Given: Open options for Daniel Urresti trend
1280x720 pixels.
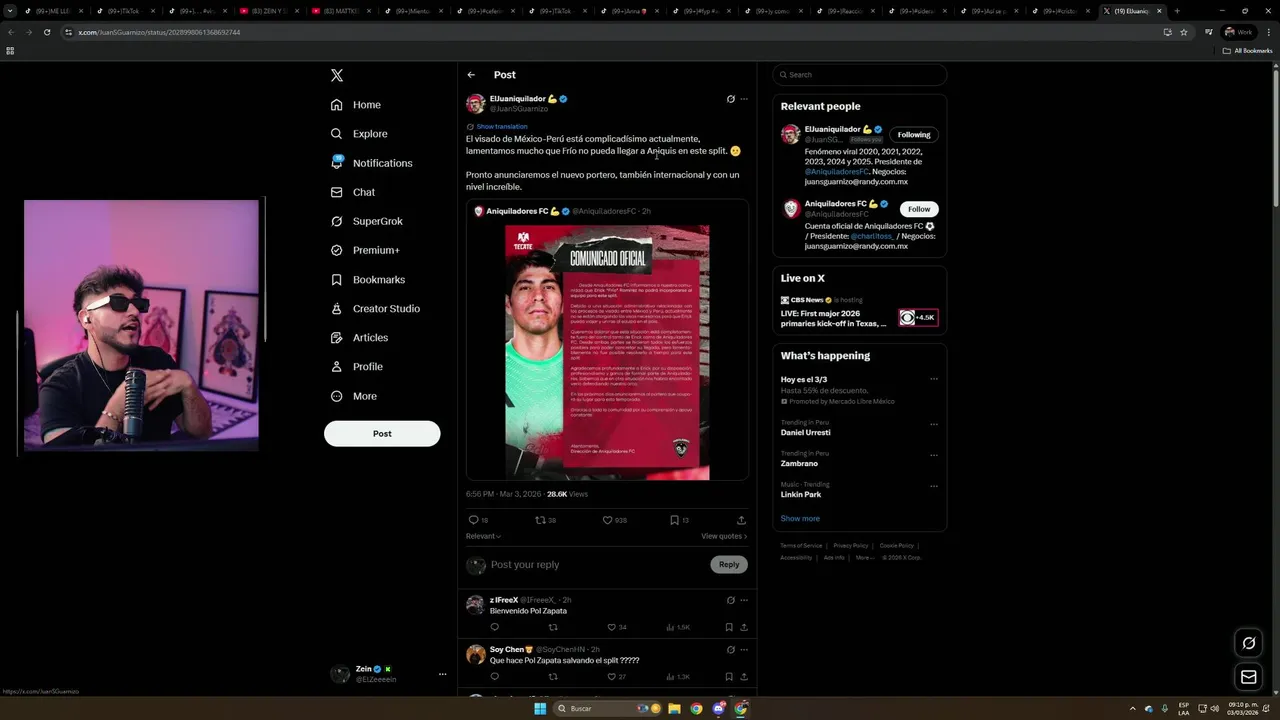Looking at the screenshot, I should (934, 424).
